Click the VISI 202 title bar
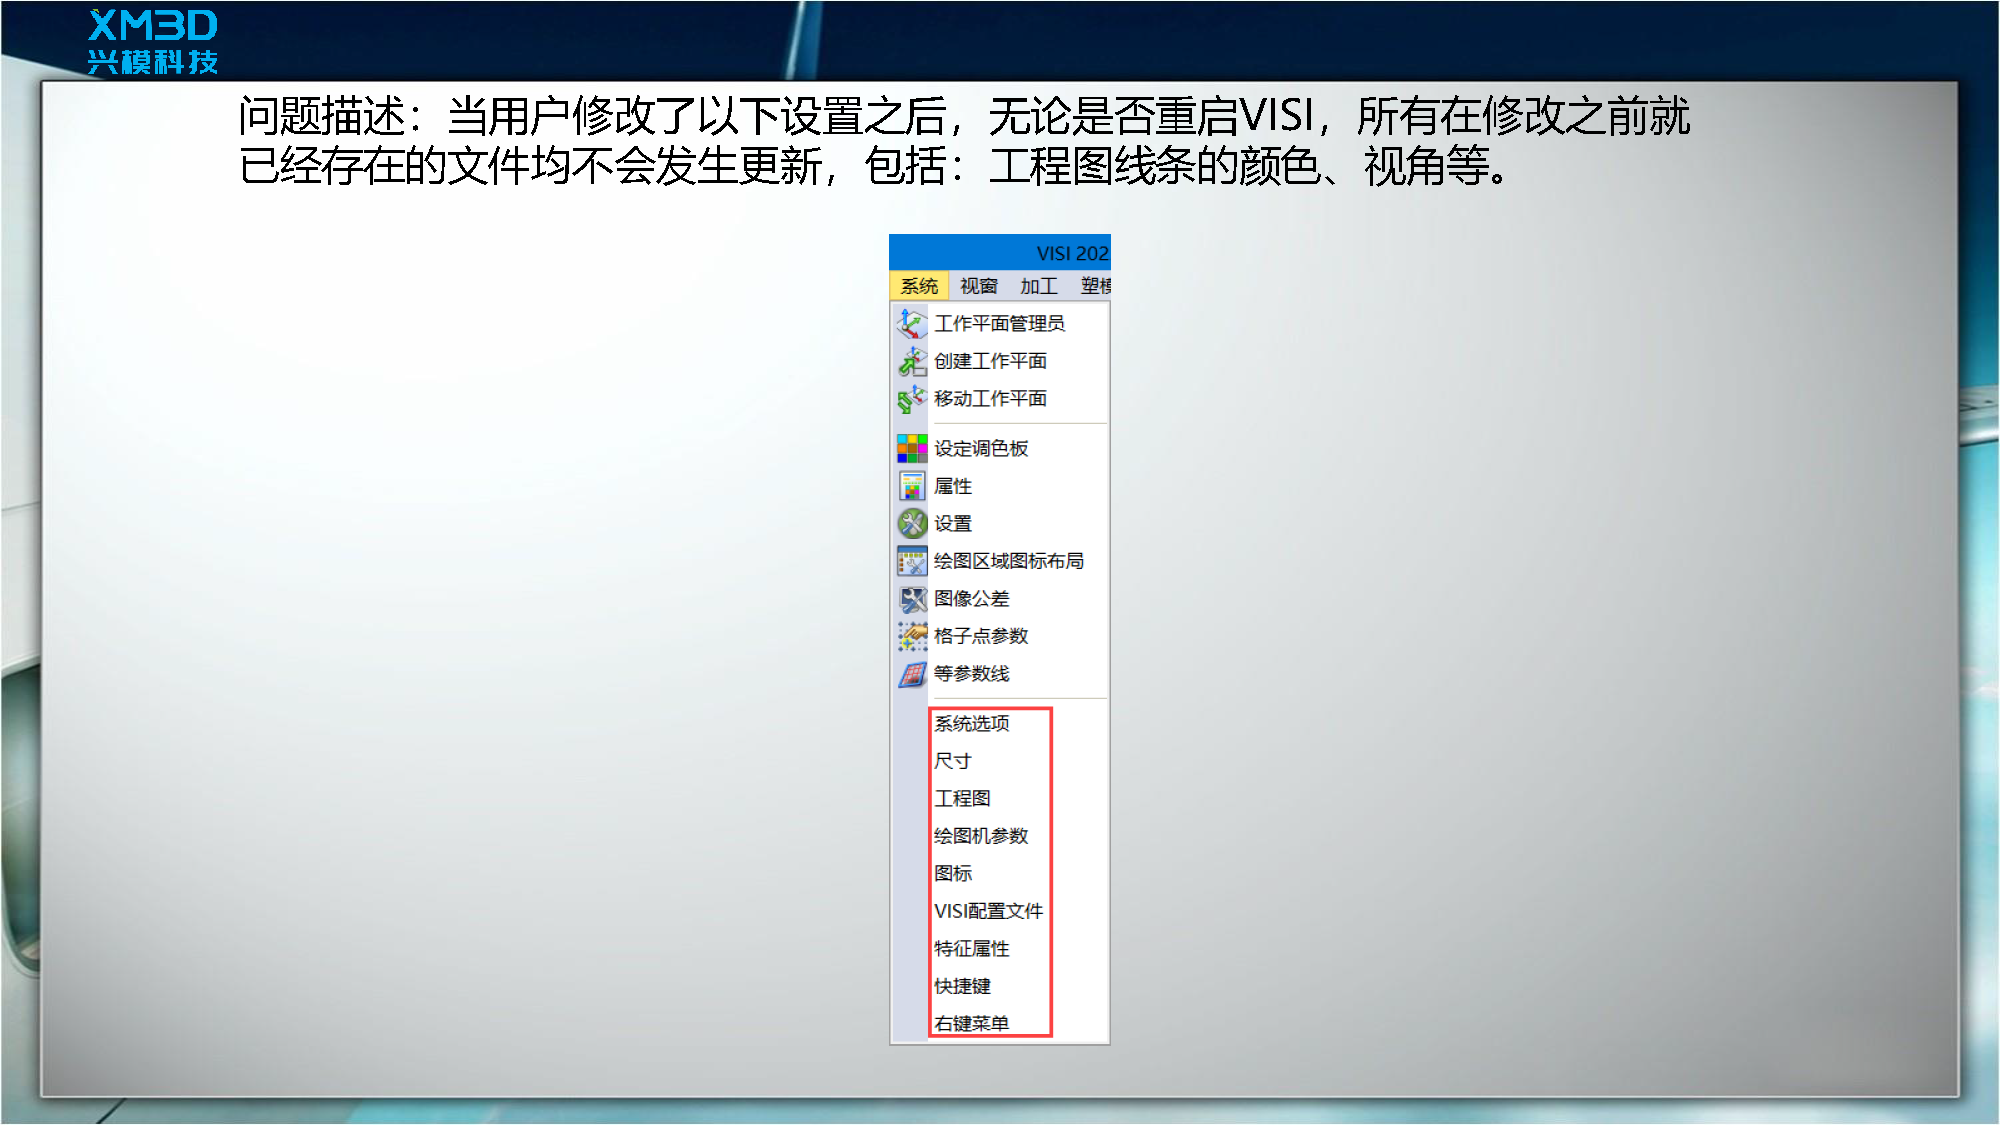The image size is (2000, 1125). click(x=1000, y=253)
